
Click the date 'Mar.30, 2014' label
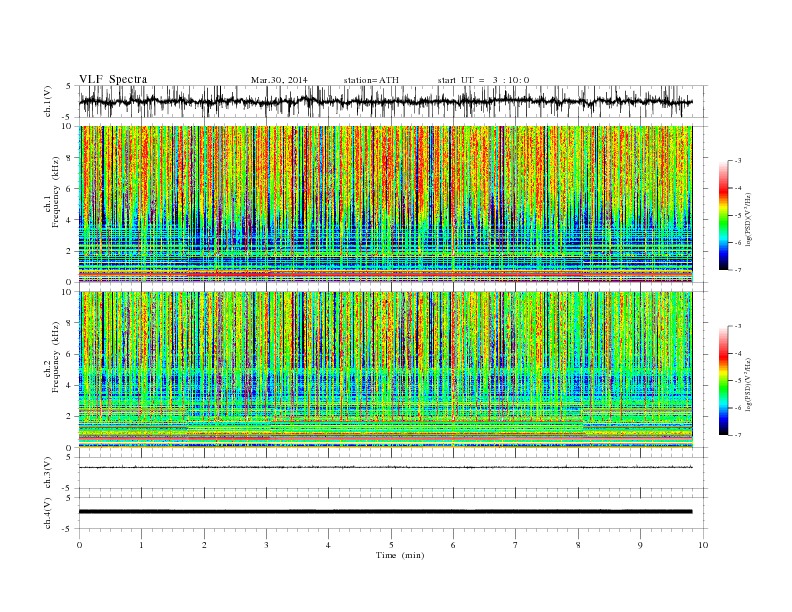(x=279, y=80)
